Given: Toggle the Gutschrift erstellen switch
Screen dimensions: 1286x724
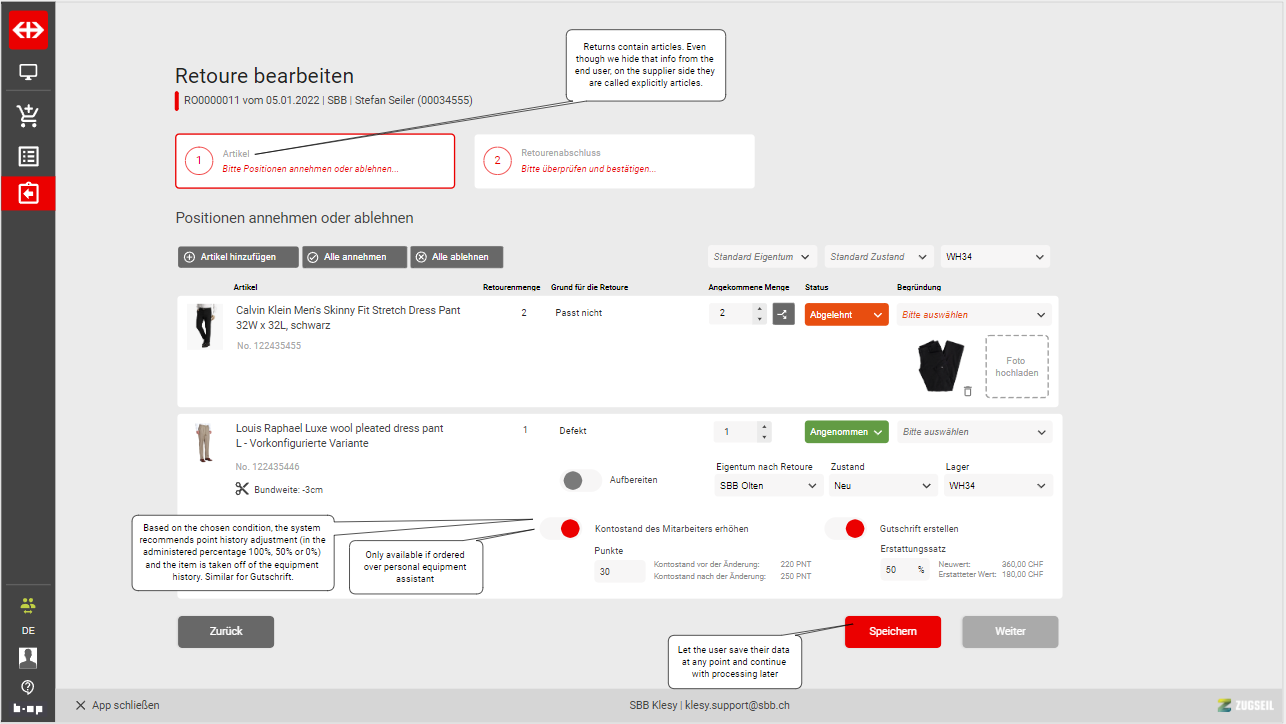Looking at the screenshot, I should click(845, 529).
